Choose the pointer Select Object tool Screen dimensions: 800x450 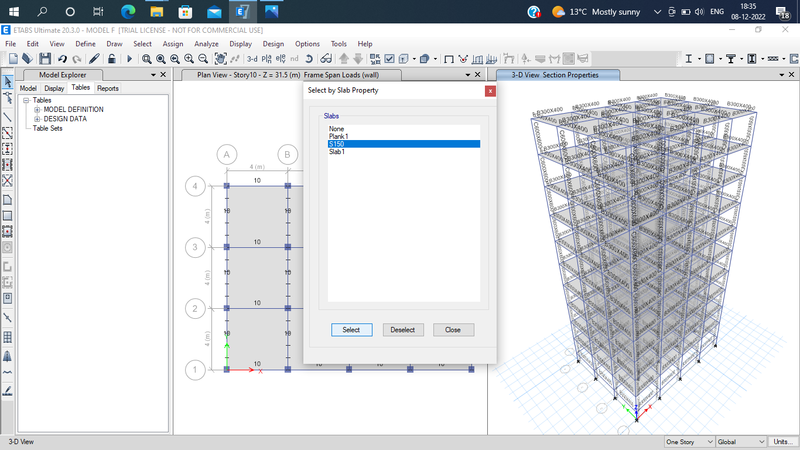tap(8, 82)
